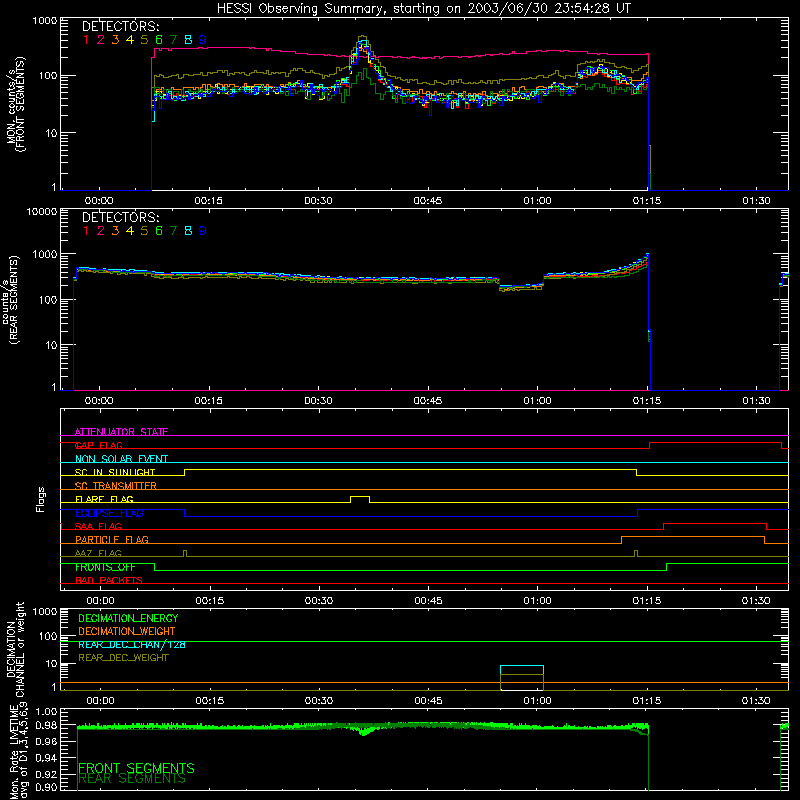Click 'DETECTORS:' label in front segments panel
The width and height of the screenshot is (800, 800).
click(x=120, y=26)
